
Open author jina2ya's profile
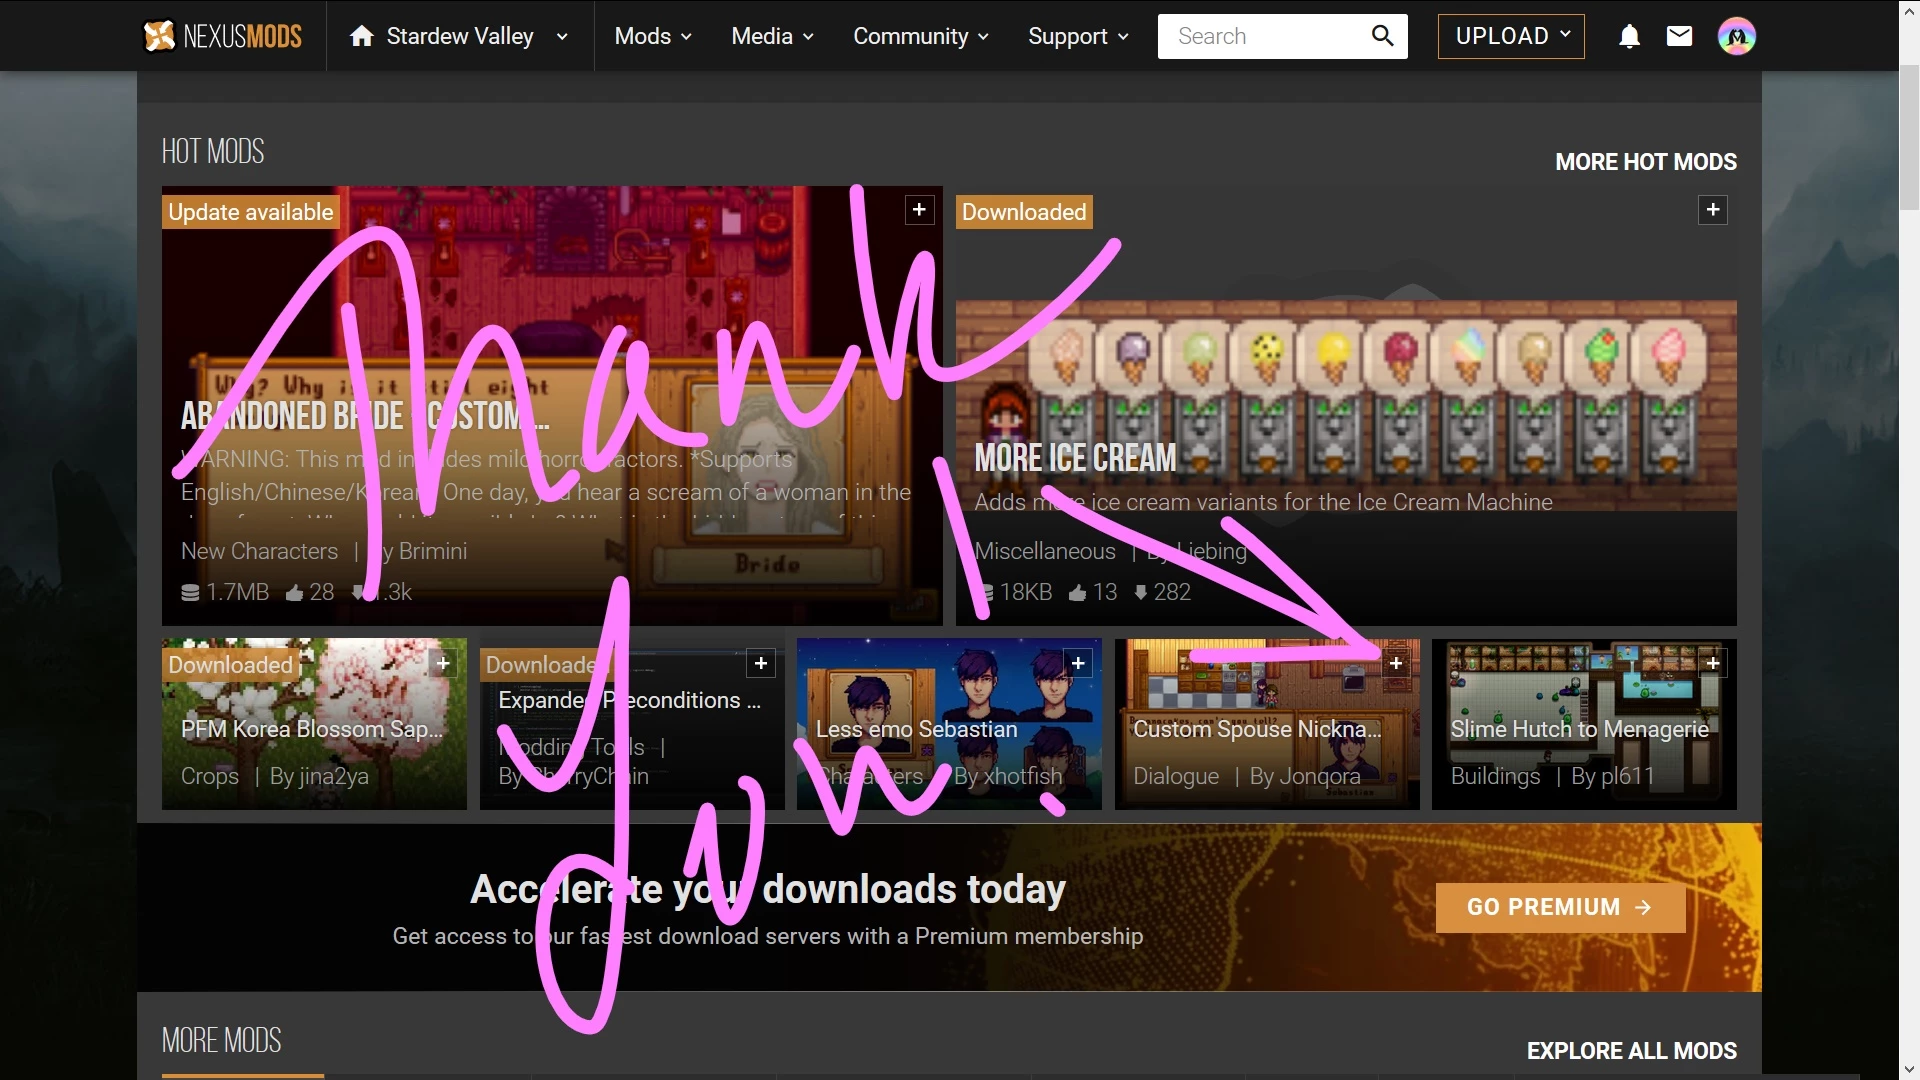[333, 776]
